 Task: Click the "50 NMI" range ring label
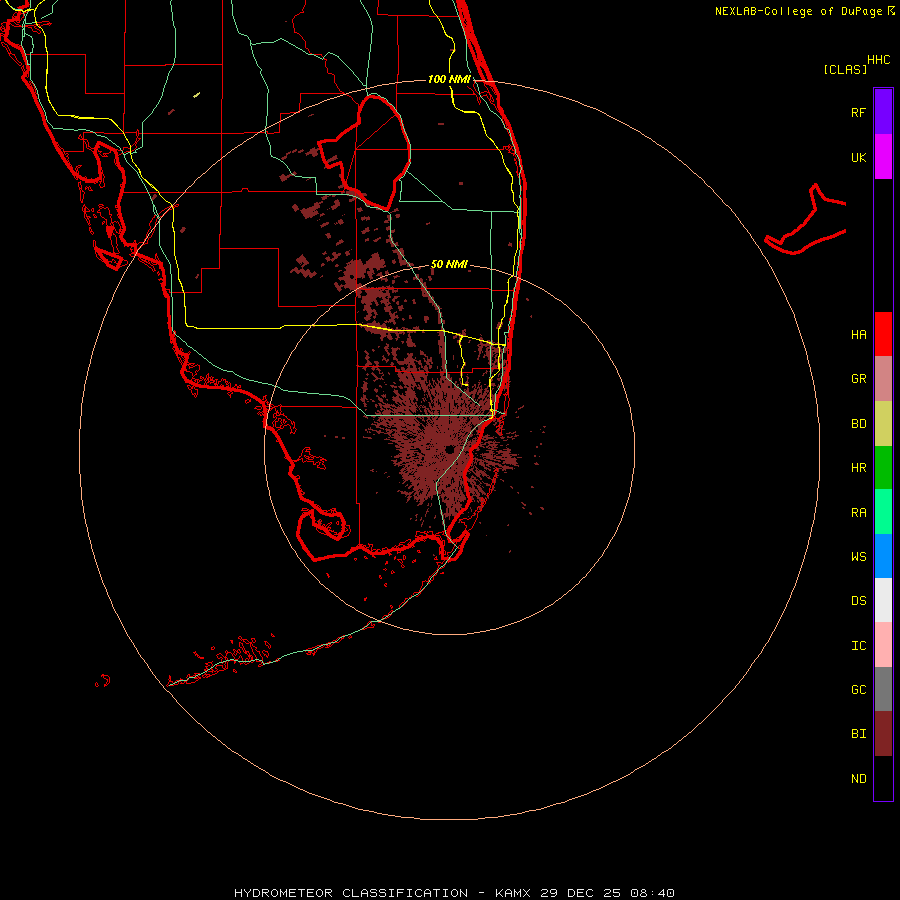(449, 264)
